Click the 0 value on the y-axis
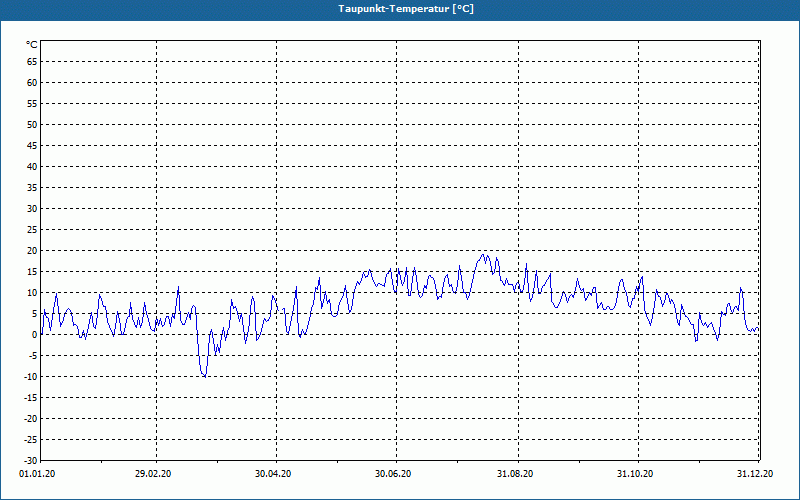The image size is (800, 500). [35, 335]
